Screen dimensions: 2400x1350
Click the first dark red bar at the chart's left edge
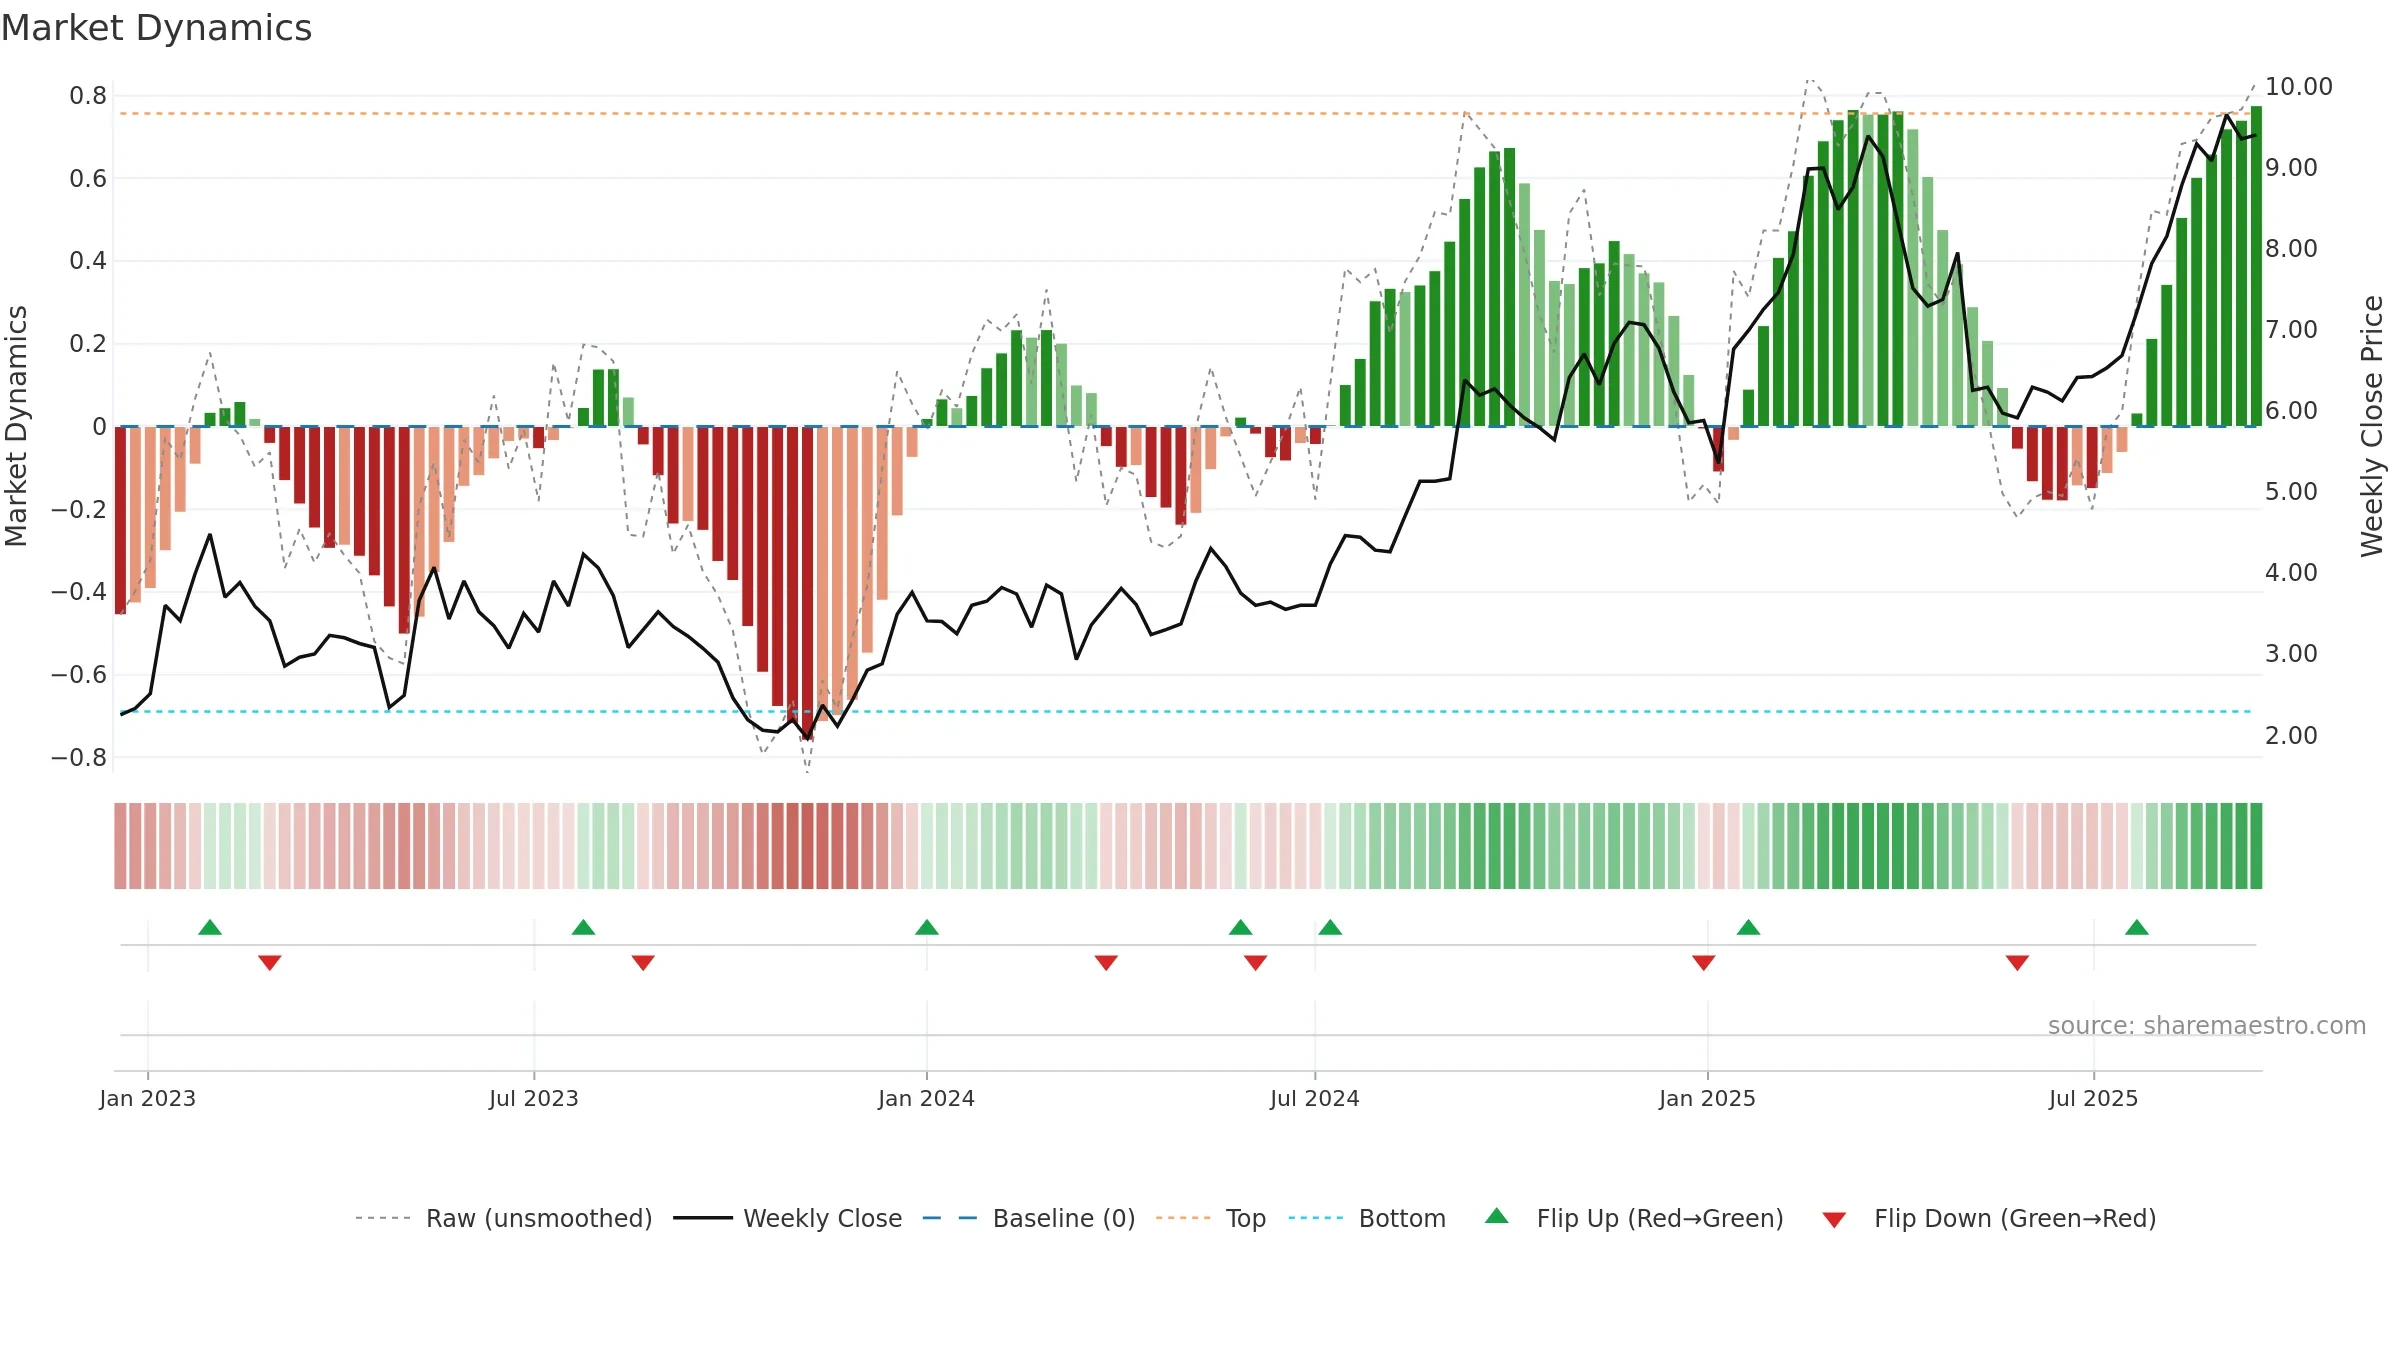(121, 520)
